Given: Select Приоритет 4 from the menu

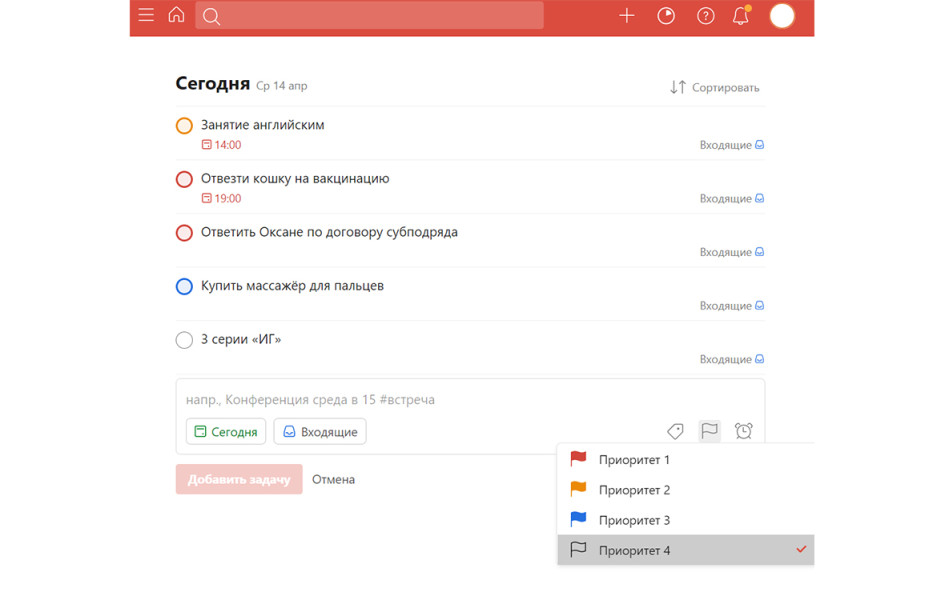Looking at the screenshot, I should (x=686, y=550).
